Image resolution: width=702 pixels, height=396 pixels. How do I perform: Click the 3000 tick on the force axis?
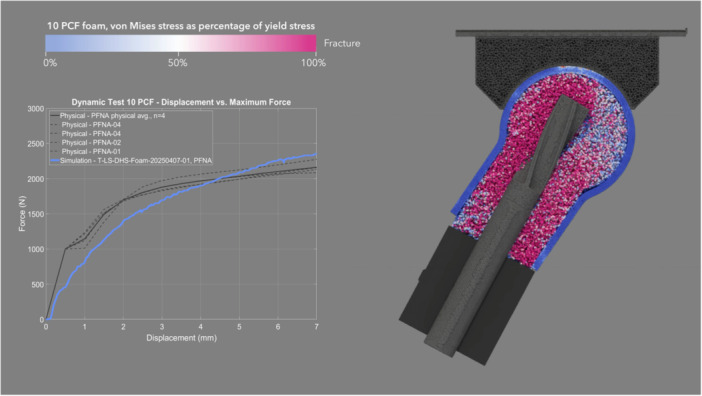coord(36,109)
